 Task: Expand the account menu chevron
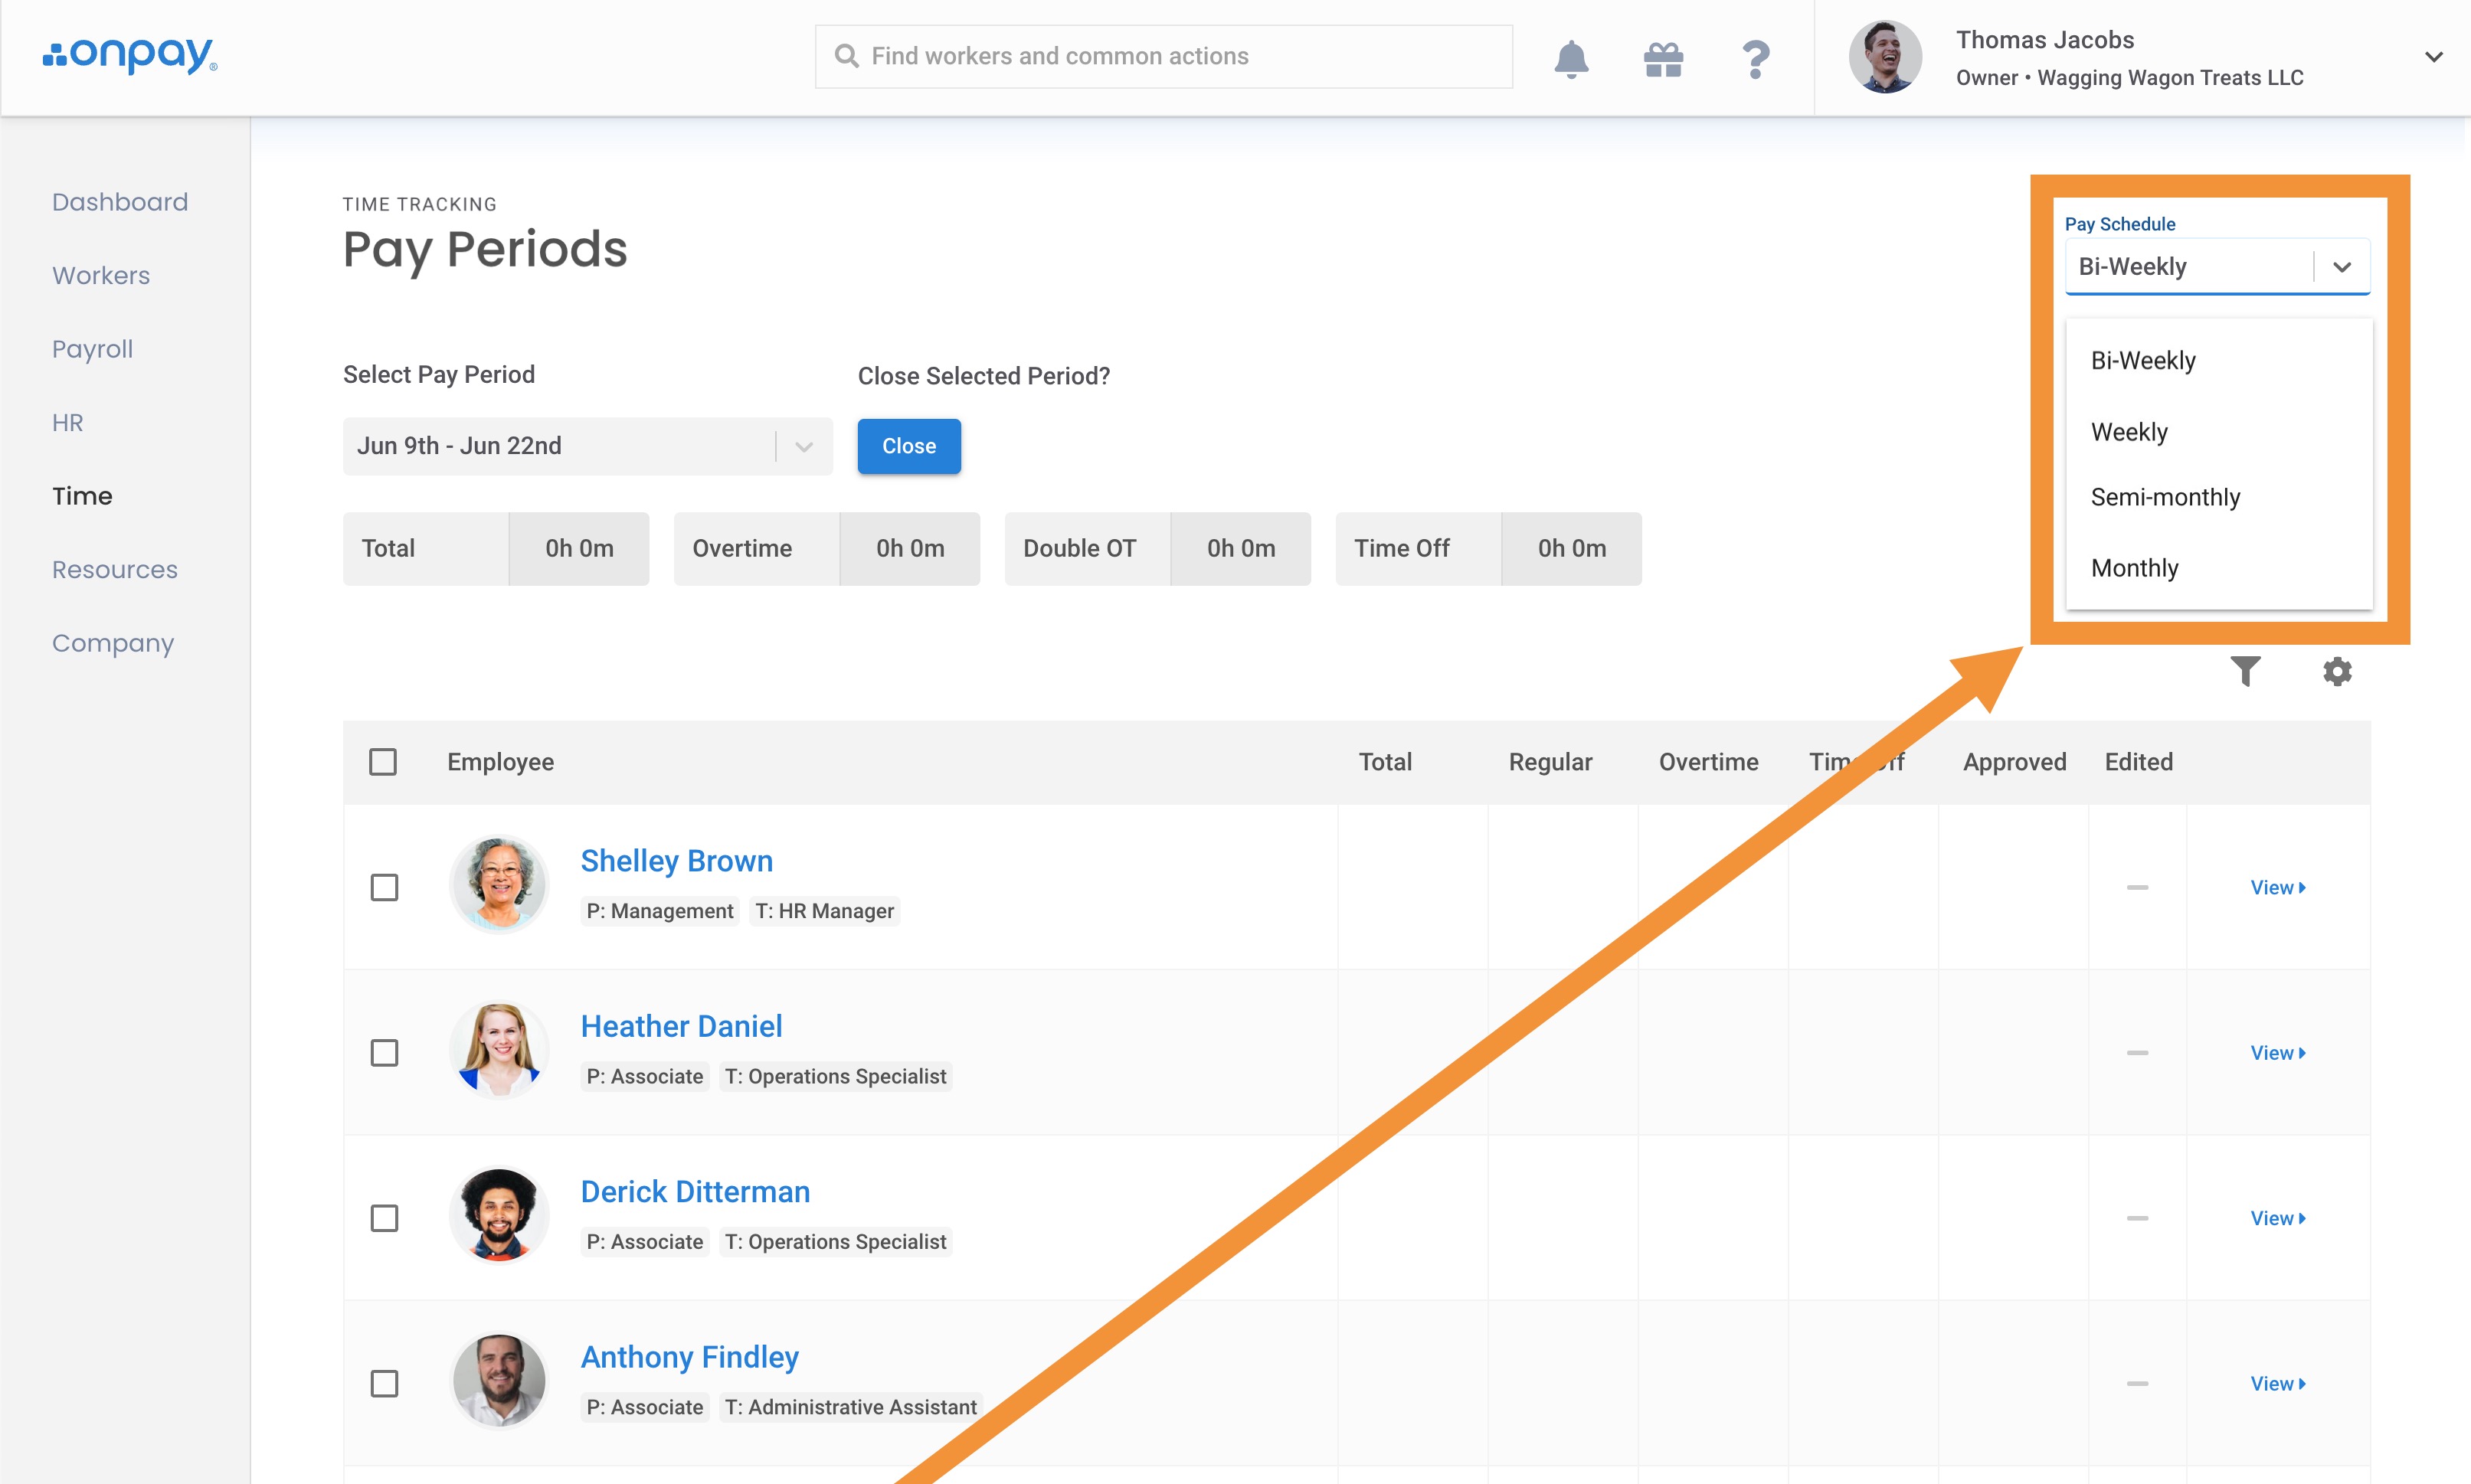(x=2434, y=57)
